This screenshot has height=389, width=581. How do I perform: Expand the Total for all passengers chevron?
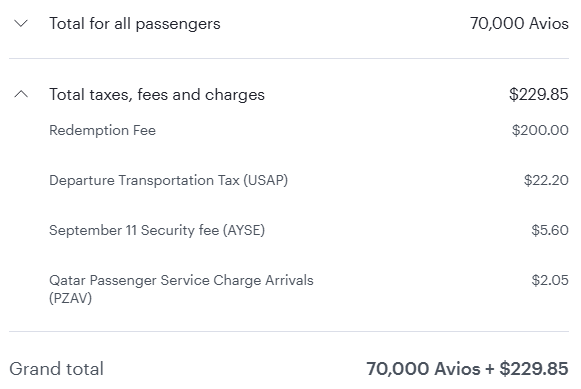(x=21, y=24)
